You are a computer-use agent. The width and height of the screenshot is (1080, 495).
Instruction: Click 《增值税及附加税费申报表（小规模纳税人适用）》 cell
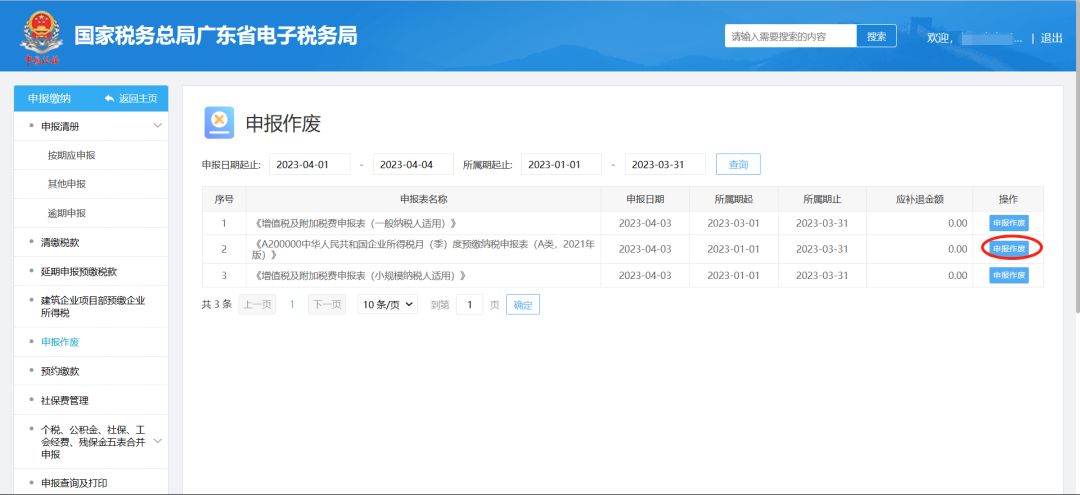tap(424, 275)
